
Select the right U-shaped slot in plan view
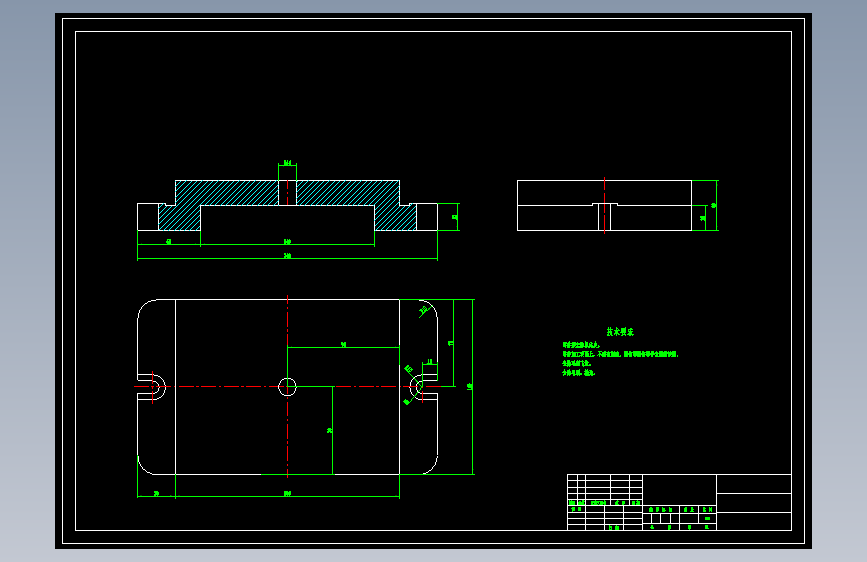tap(424, 387)
